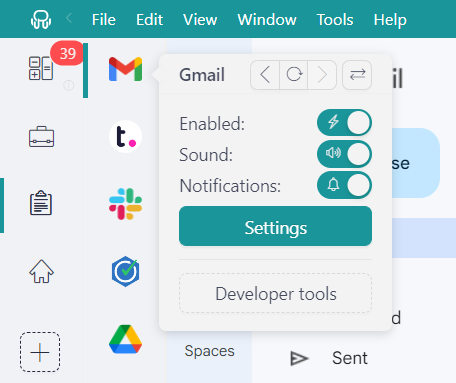Open the blue hexagon checkmark tasks service
The image size is (456, 383).
coord(125,271)
